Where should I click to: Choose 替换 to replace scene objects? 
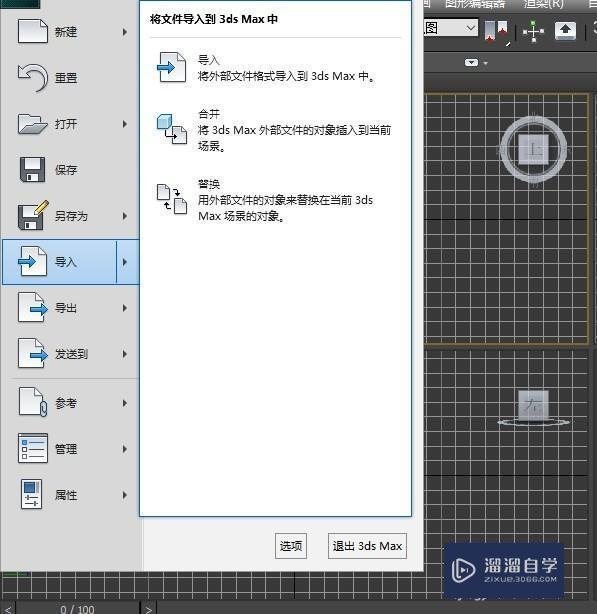pos(275,200)
